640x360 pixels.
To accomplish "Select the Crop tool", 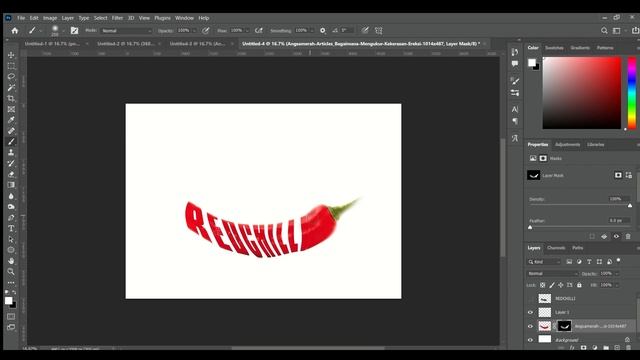I will tap(11, 98).
